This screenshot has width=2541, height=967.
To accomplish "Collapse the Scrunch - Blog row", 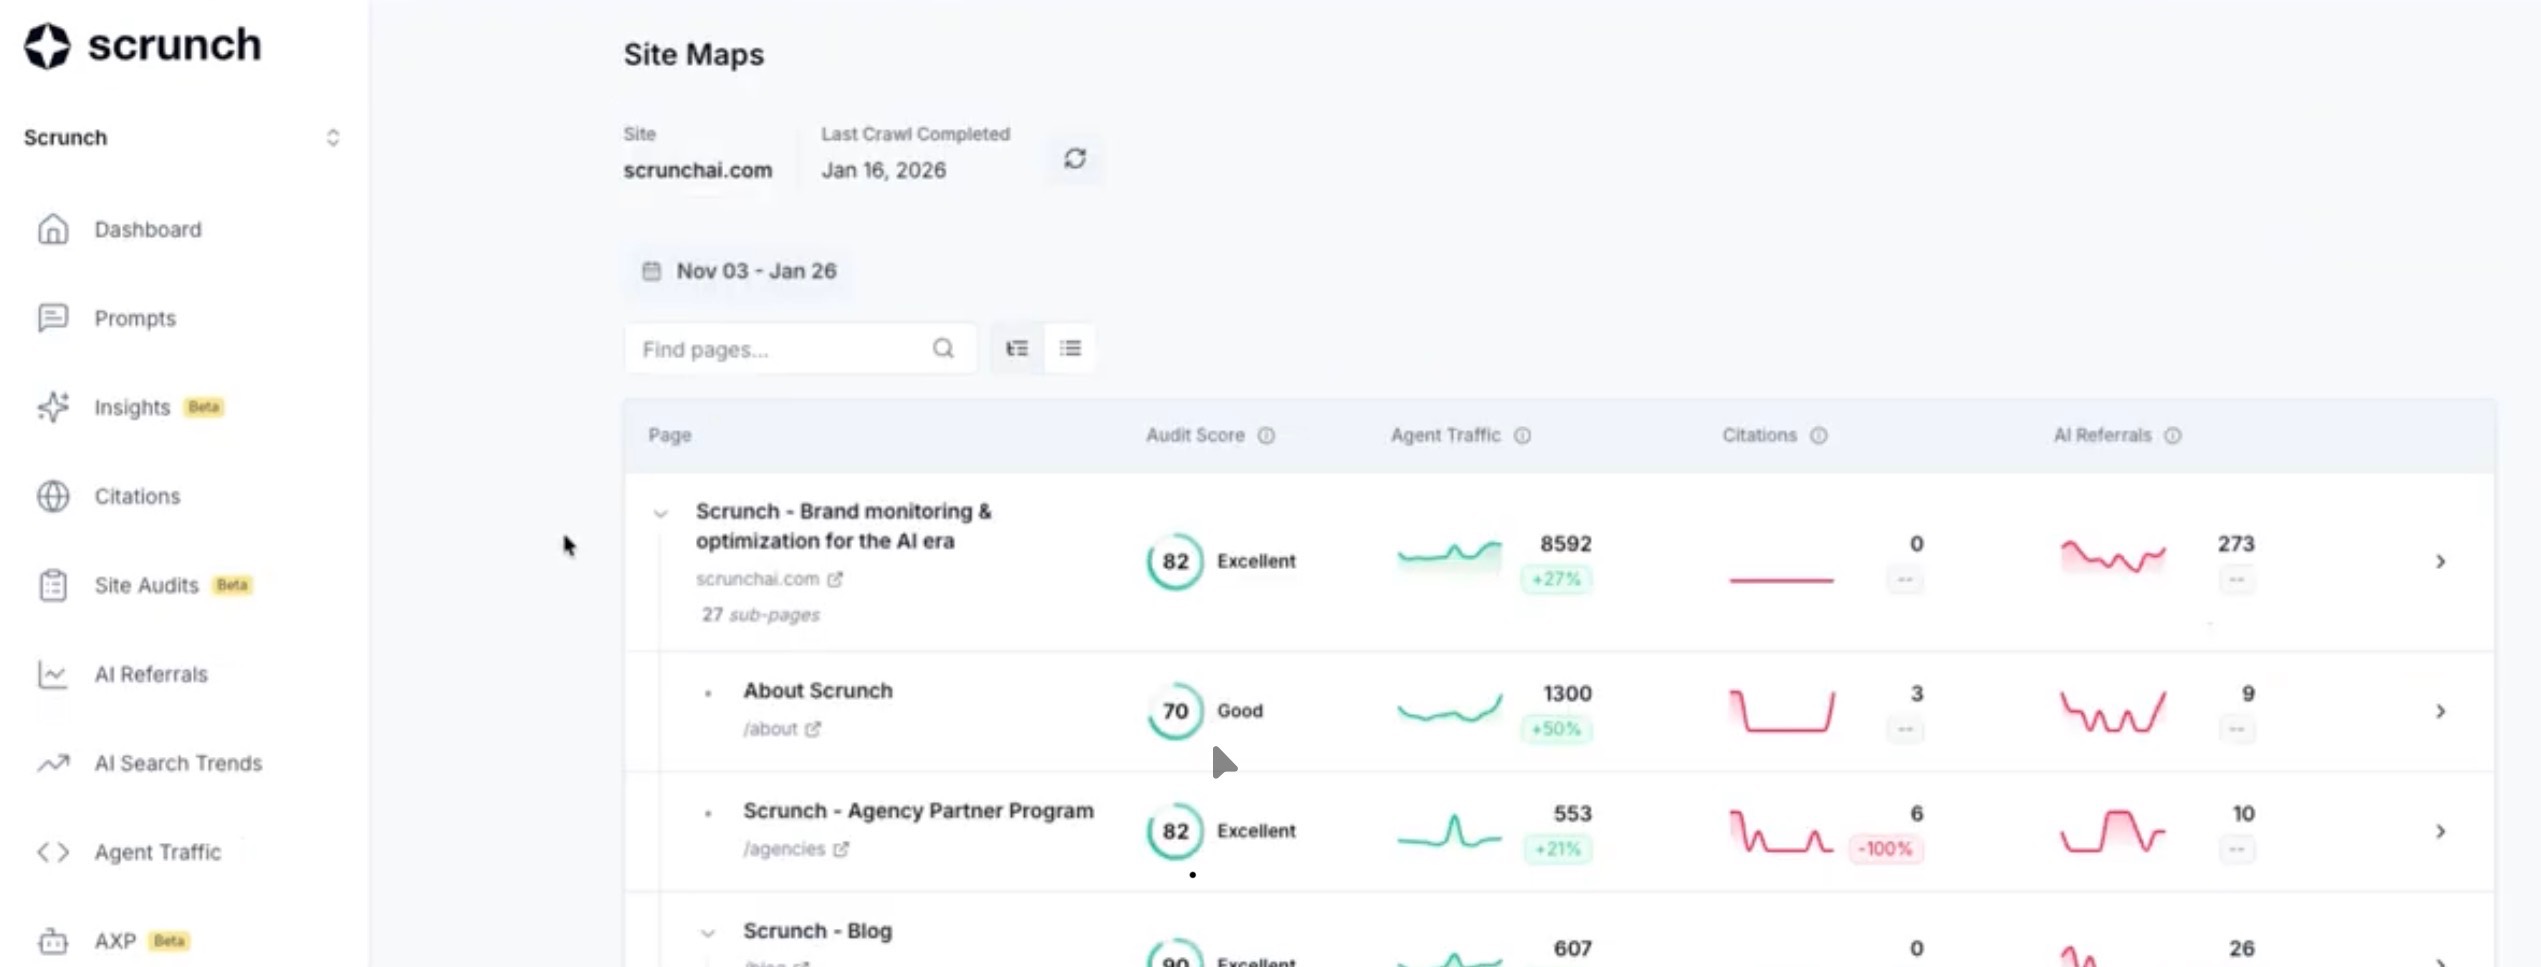I will click(x=708, y=934).
